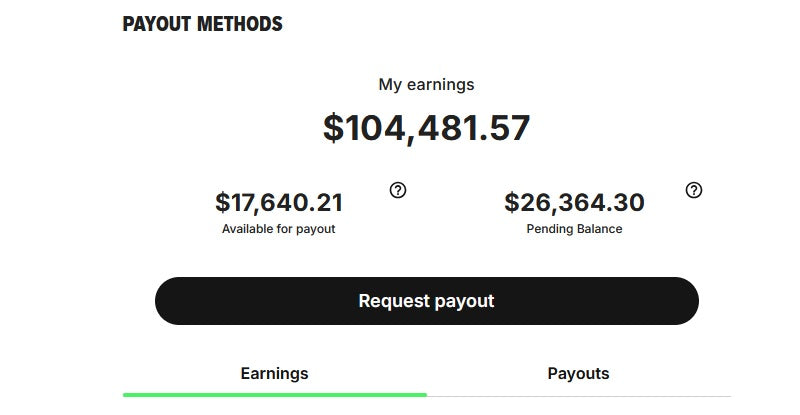Click the Available for payout caption
This screenshot has width=800, height=415.
[279, 229]
